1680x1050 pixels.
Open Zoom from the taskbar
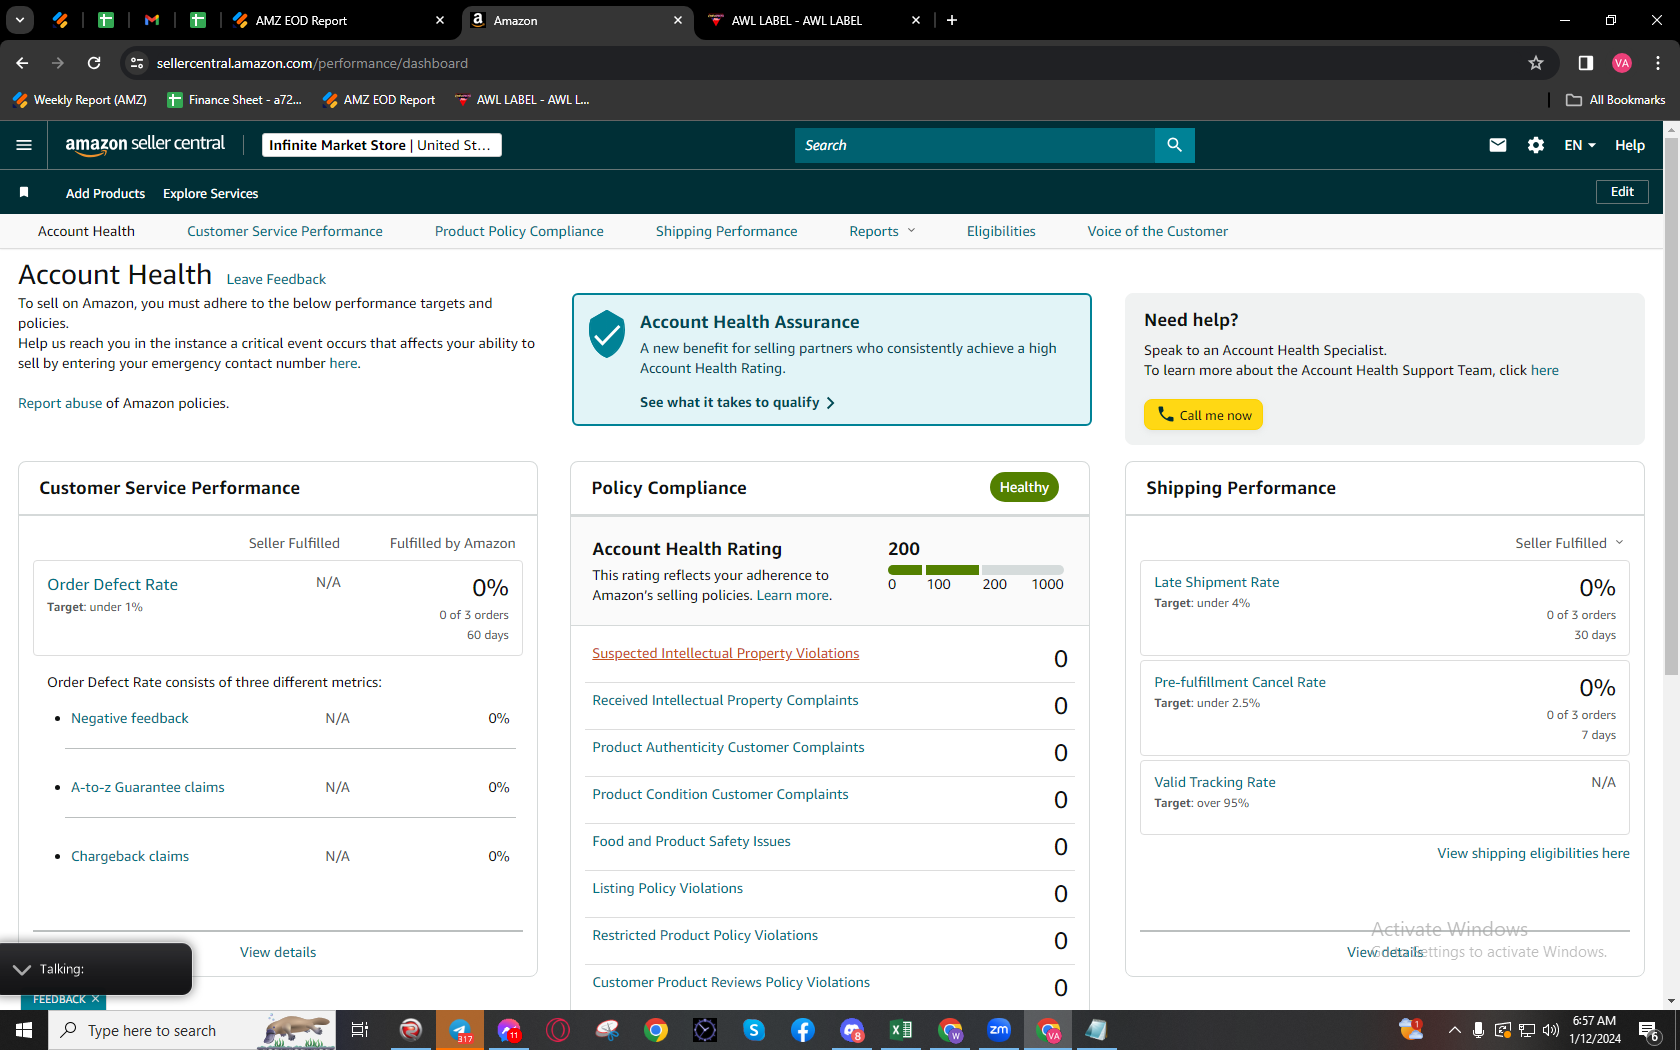click(999, 1030)
